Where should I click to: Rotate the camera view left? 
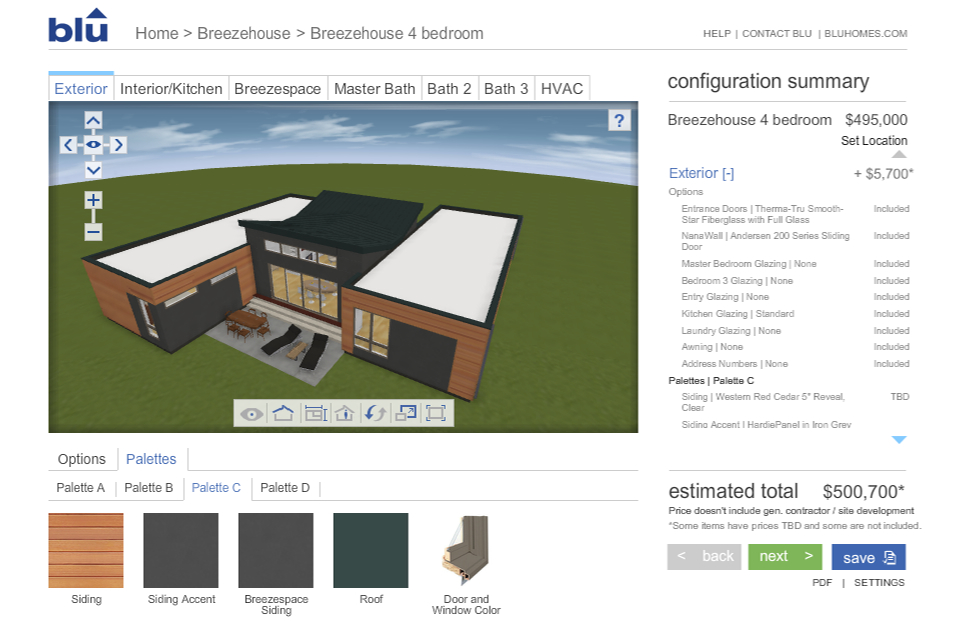point(68,145)
